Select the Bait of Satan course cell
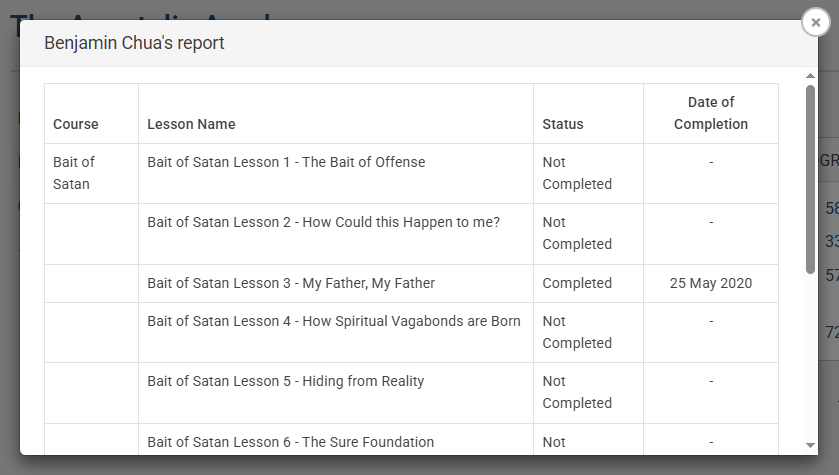This screenshot has height=475, width=839. coord(72,173)
